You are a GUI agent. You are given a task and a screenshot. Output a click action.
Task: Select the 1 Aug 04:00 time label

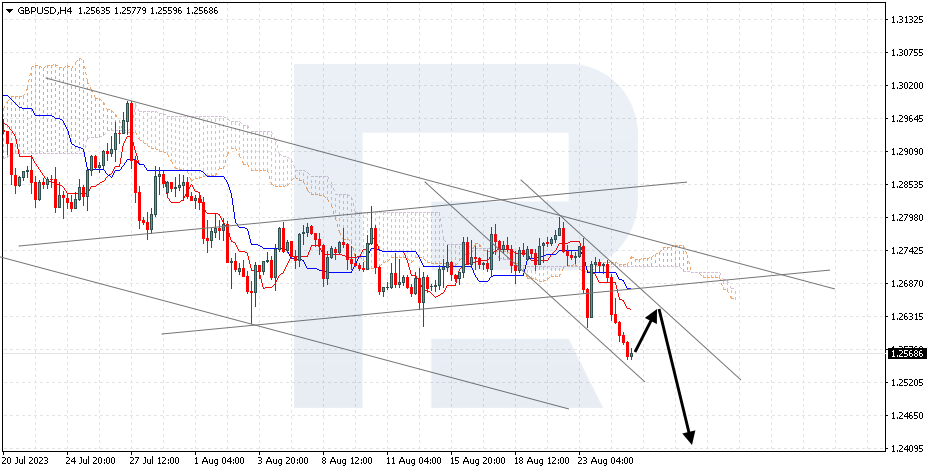pyautogui.click(x=218, y=461)
